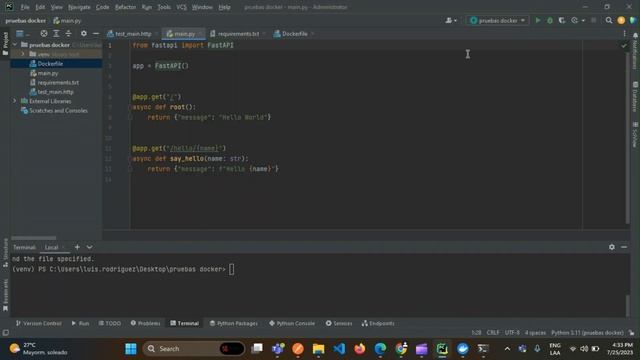This screenshot has width=640, height=360.
Task: Click the CRLF line separator status entry
Action: coord(493,333)
